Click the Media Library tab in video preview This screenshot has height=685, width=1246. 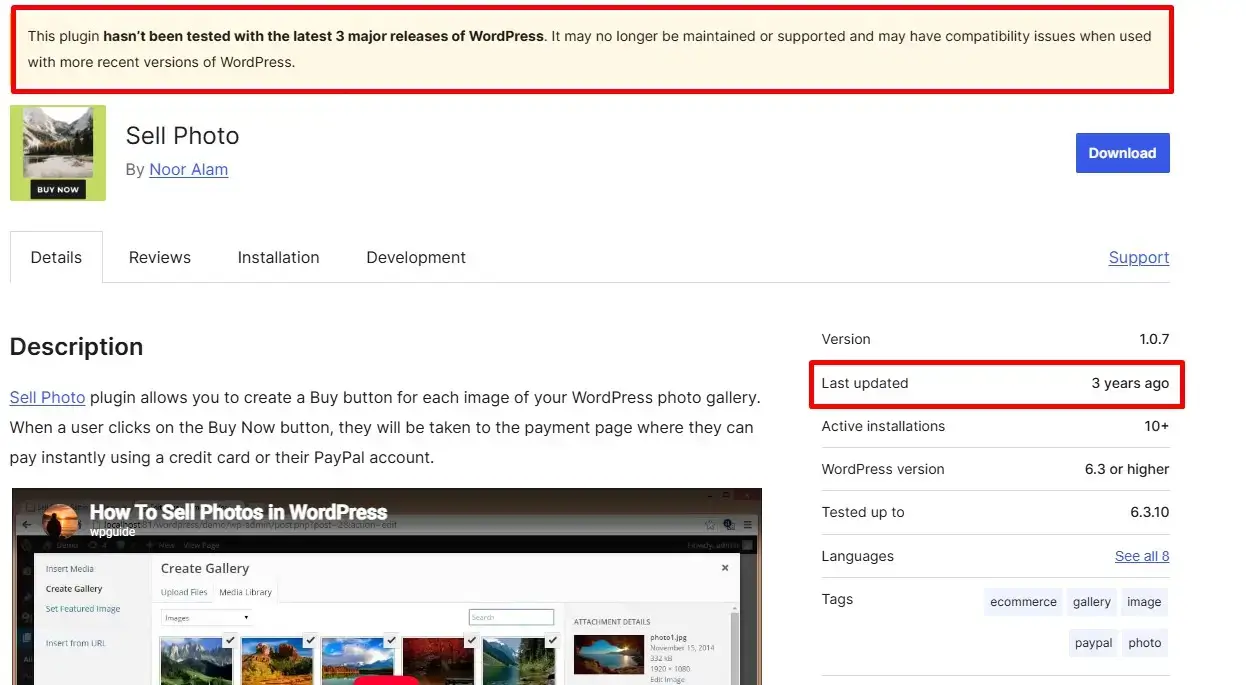[246, 592]
